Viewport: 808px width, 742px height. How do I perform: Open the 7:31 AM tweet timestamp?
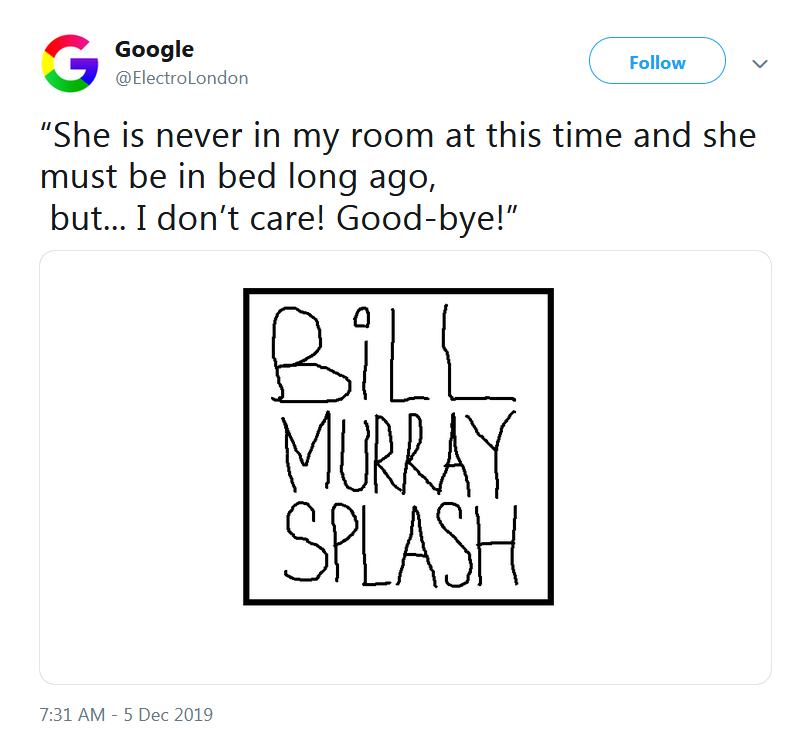74,715
